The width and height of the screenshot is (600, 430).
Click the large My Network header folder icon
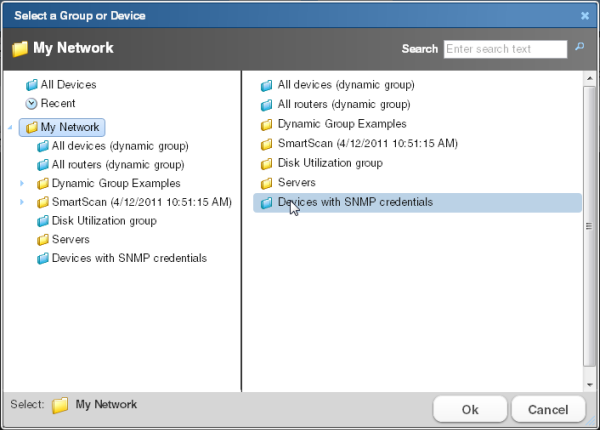pyautogui.click(x=20, y=49)
